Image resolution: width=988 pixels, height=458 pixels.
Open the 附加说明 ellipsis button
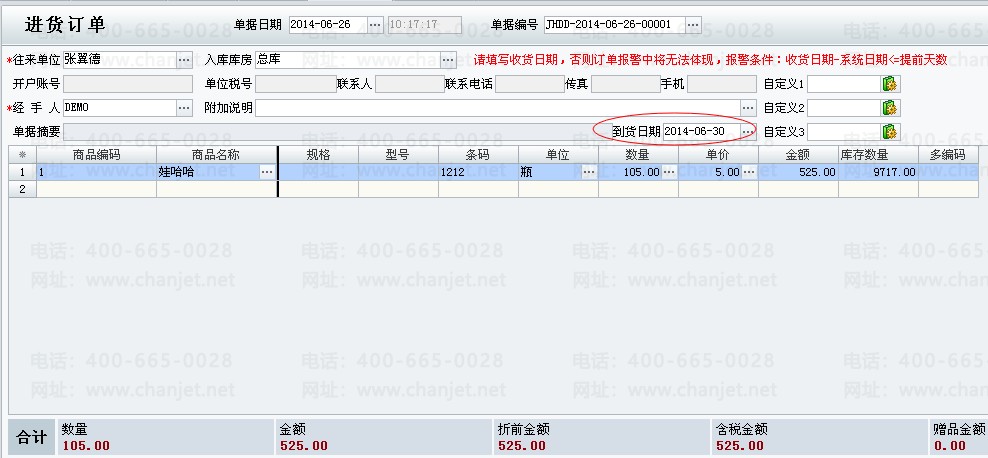747,108
